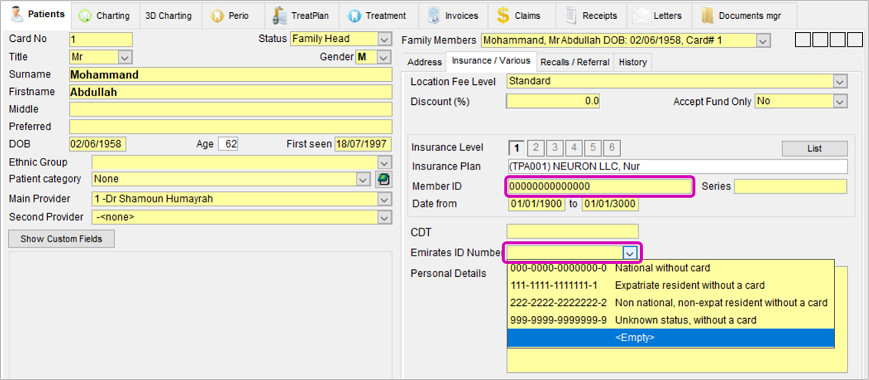The width and height of the screenshot is (869, 380).
Task: Expand the Patient category dropdown
Action: (362, 179)
